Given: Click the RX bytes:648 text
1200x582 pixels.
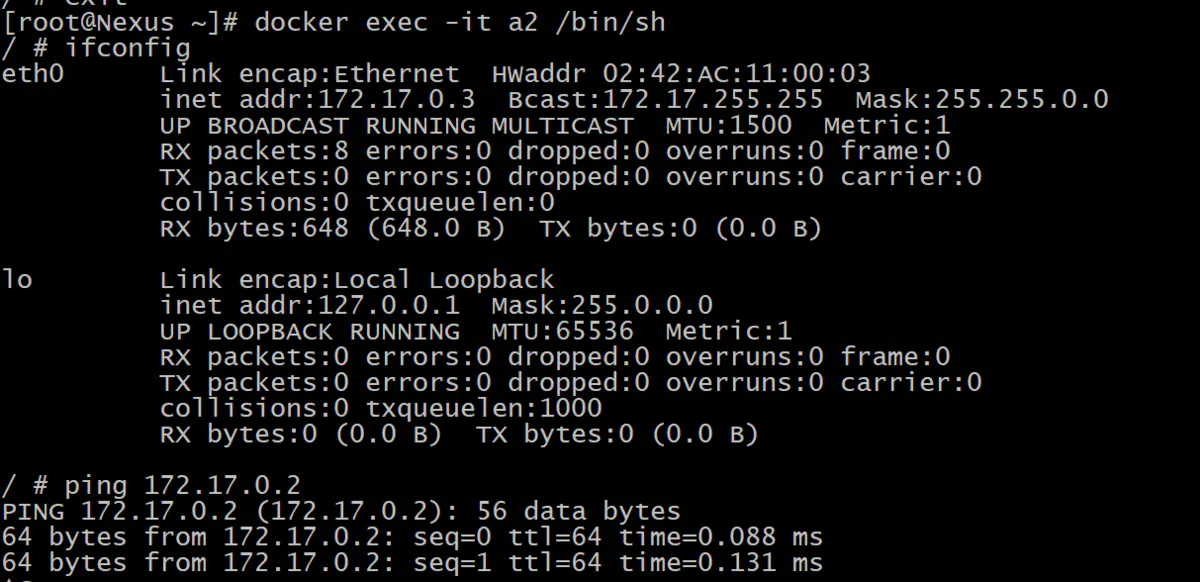Looking at the screenshot, I should pyautogui.click(x=254, y=229).
